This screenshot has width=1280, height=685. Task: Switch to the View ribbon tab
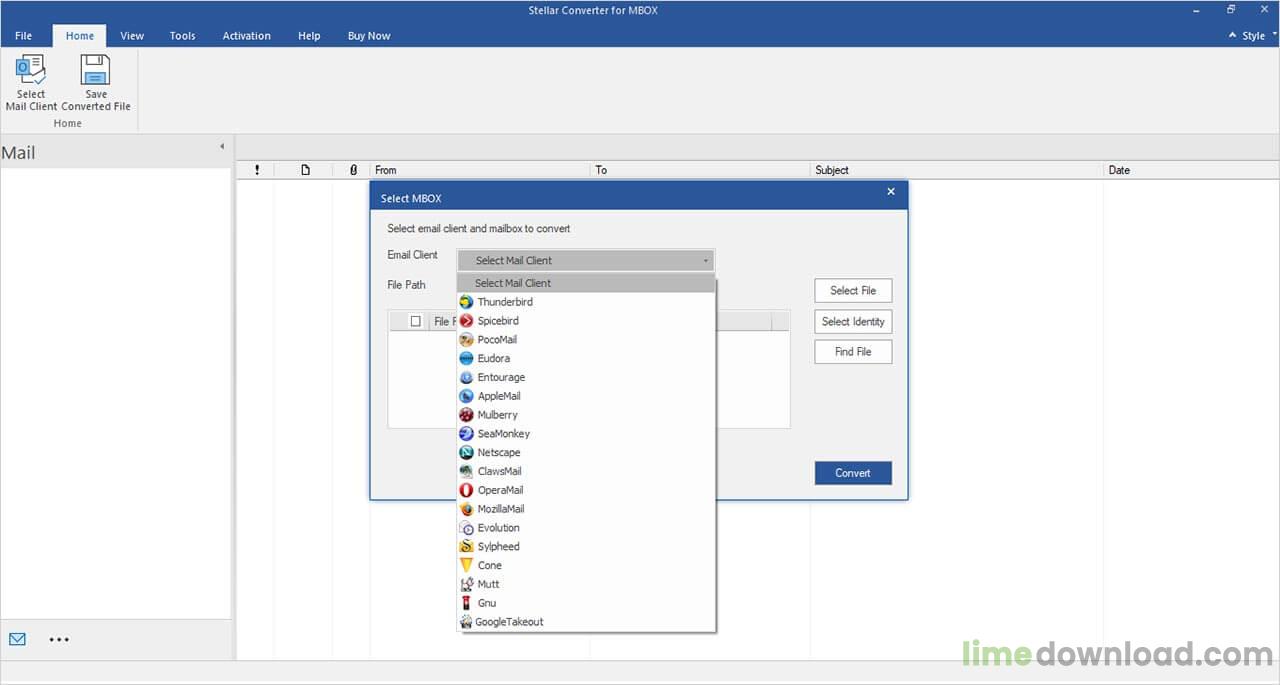pyautogui.click(x=132, y=35)
